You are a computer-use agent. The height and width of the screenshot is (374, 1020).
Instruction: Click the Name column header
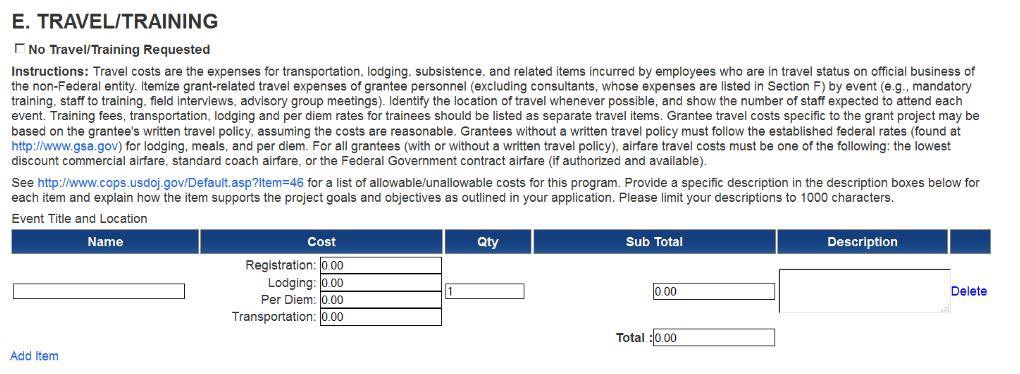pyautogui.click(x=105, y=241)
